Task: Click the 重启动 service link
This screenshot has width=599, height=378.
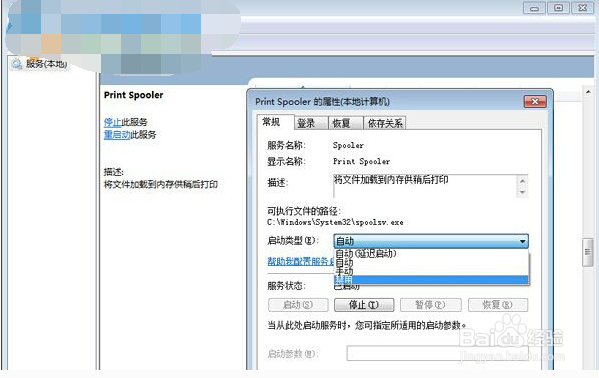Action: [117, 135]
